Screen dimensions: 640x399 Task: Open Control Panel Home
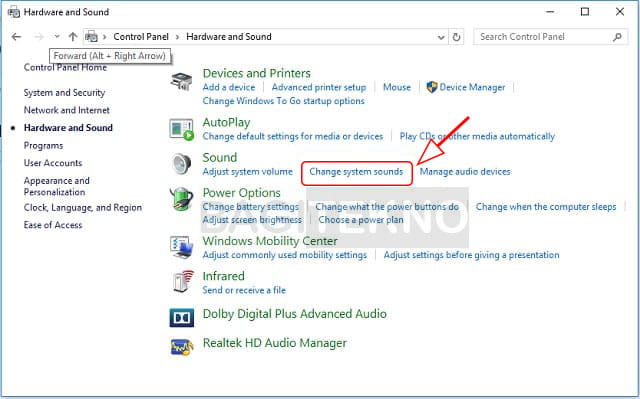coord(65,68)
